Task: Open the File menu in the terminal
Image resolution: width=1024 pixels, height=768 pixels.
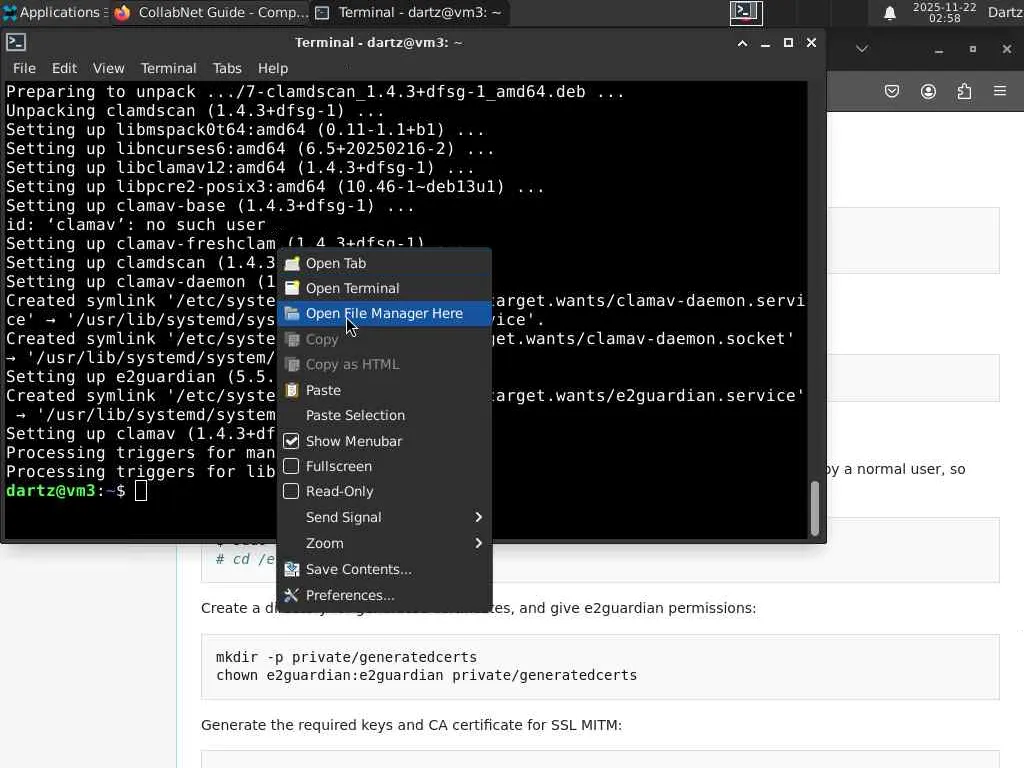Action: [x=24, y=68]
